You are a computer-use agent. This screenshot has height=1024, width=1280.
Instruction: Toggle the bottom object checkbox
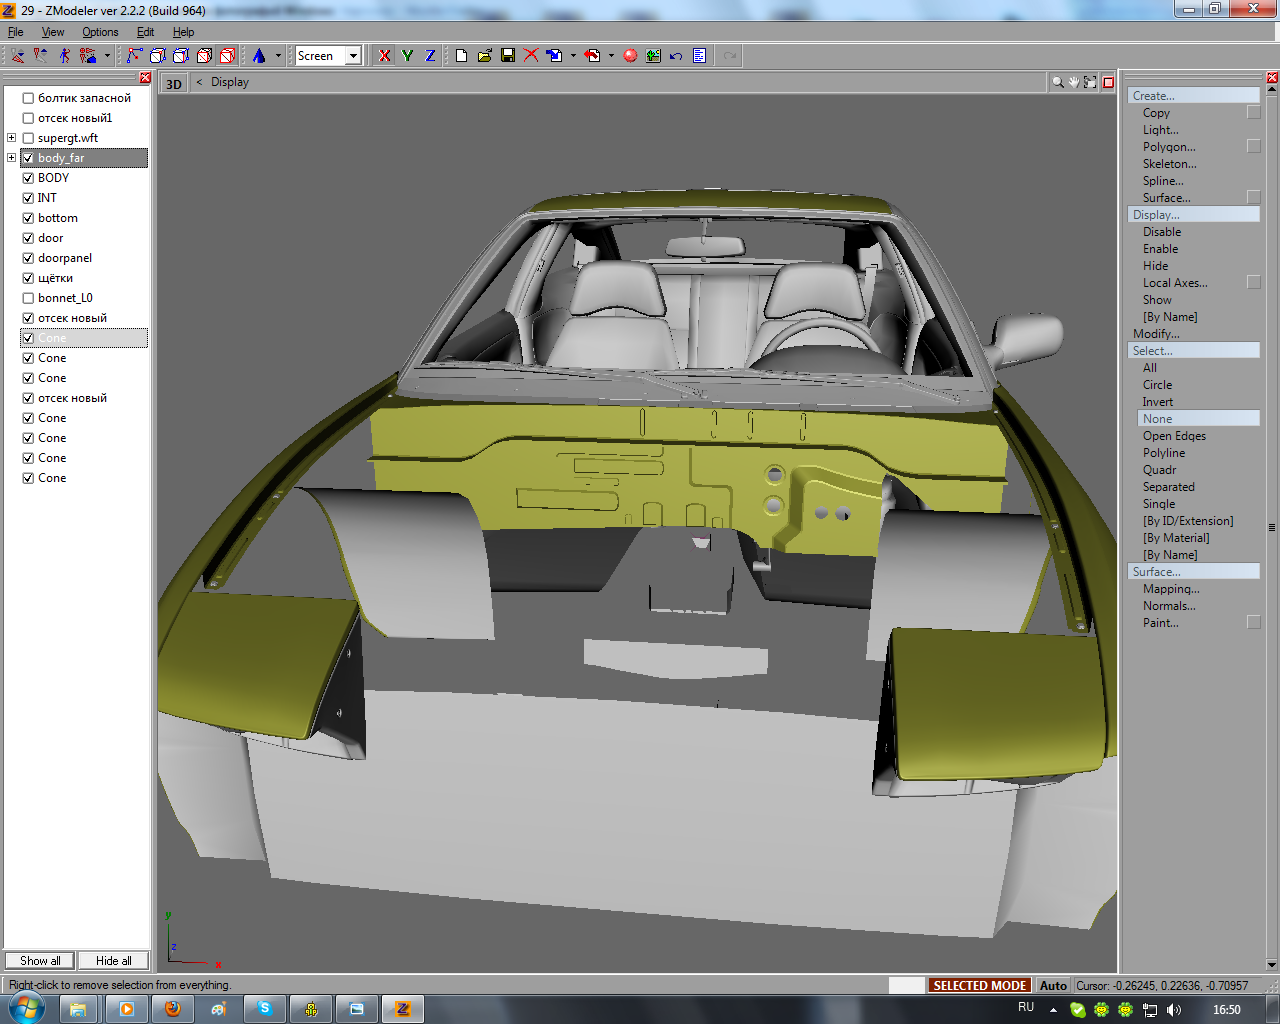(28, 218)
